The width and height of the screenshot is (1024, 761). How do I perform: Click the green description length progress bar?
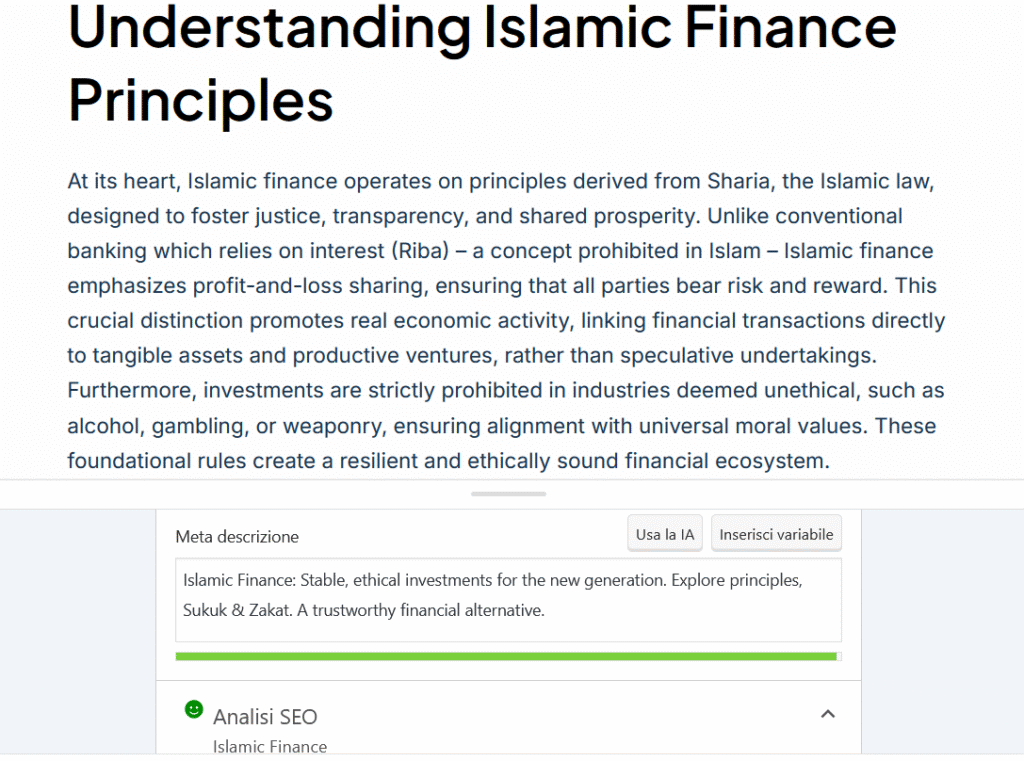(x=508, y=656)
